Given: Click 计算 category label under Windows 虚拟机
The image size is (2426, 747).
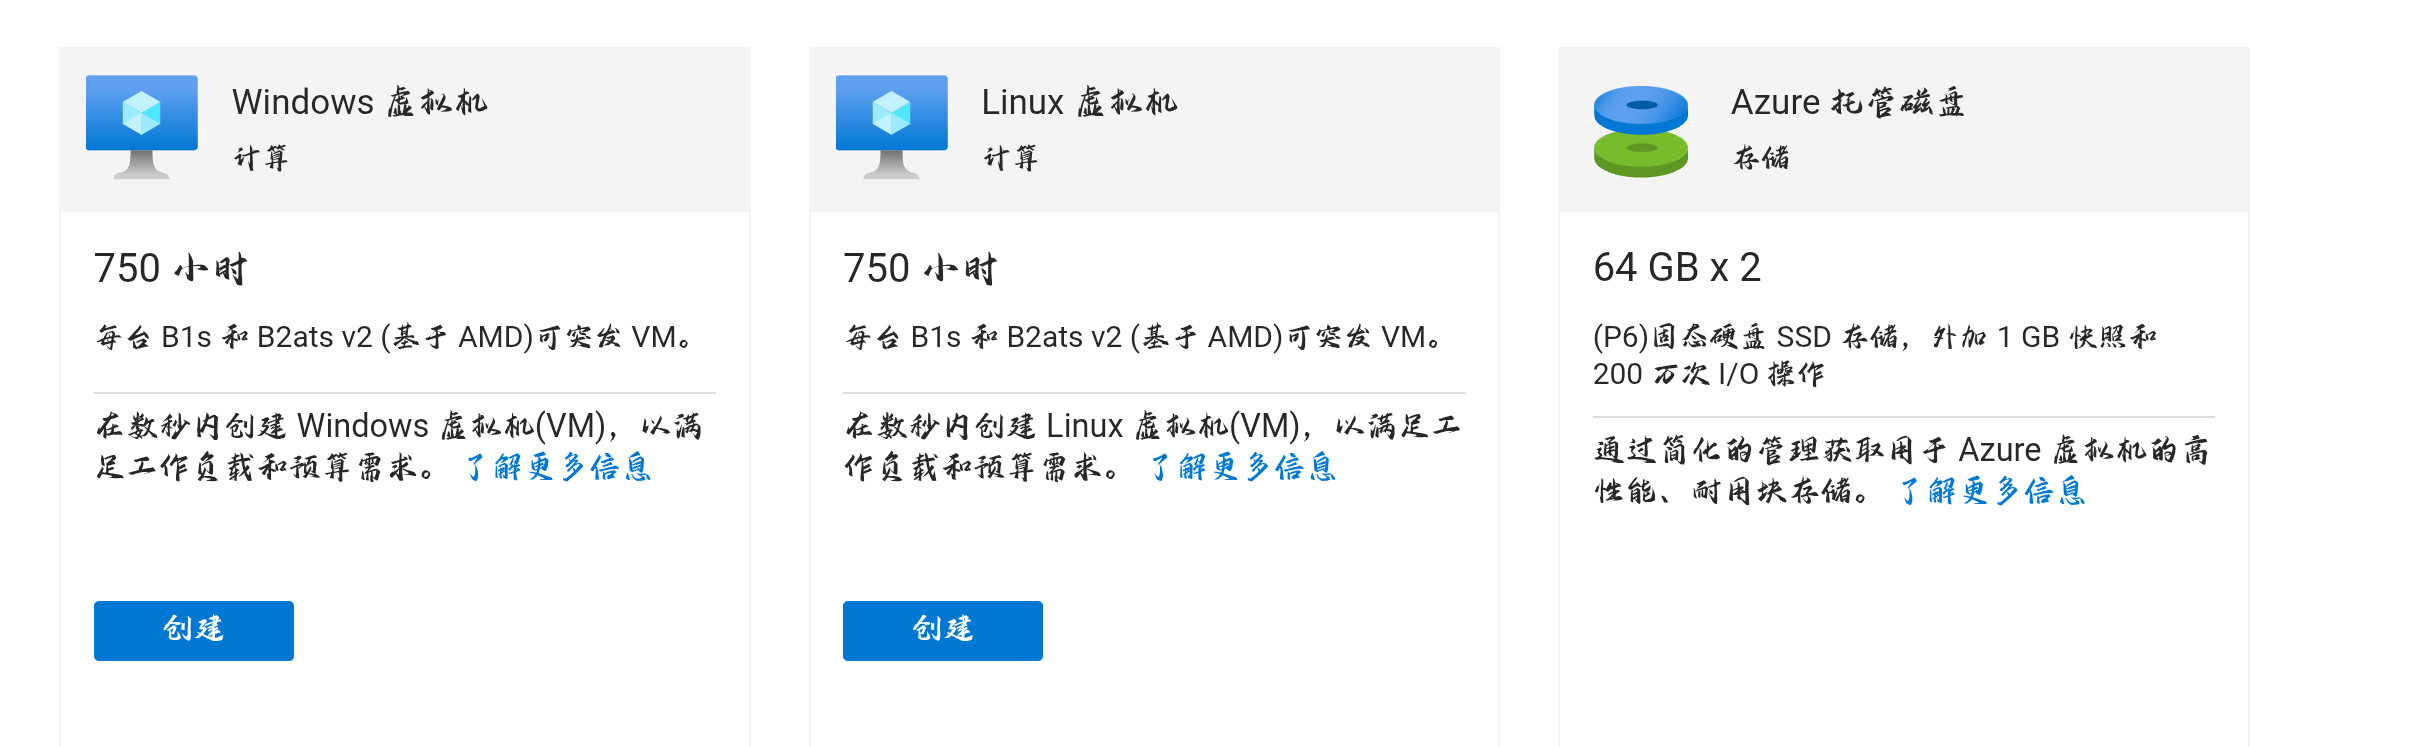Looking at the screenshot, I should (x=261, y=158).
